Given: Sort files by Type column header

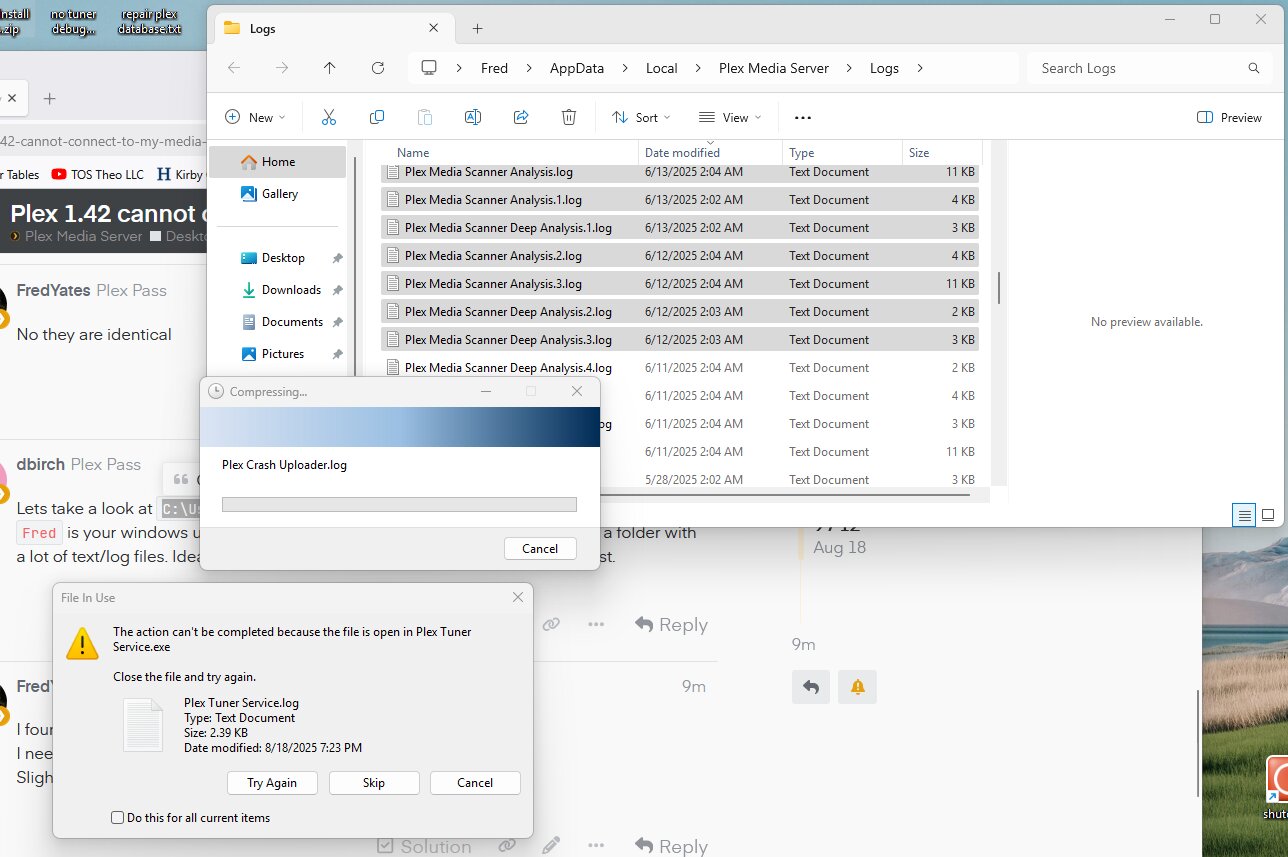Looking at the screenshot, I should point(842,153).
